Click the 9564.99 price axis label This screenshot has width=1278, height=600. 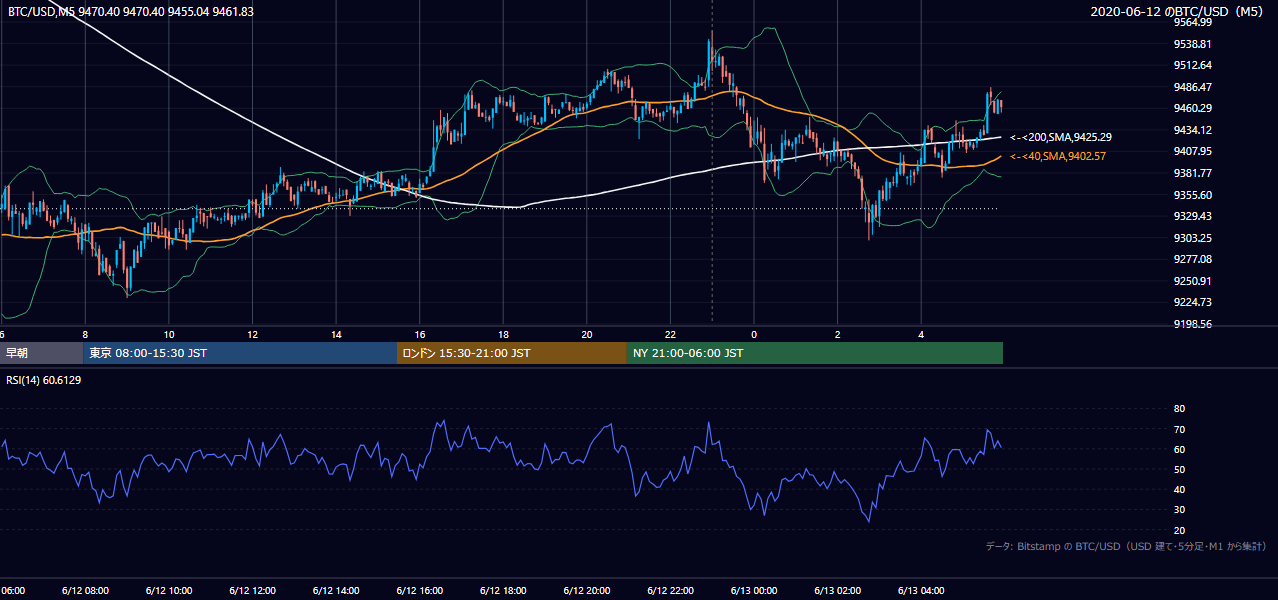pyautogui.click(x=1193, y=22)
